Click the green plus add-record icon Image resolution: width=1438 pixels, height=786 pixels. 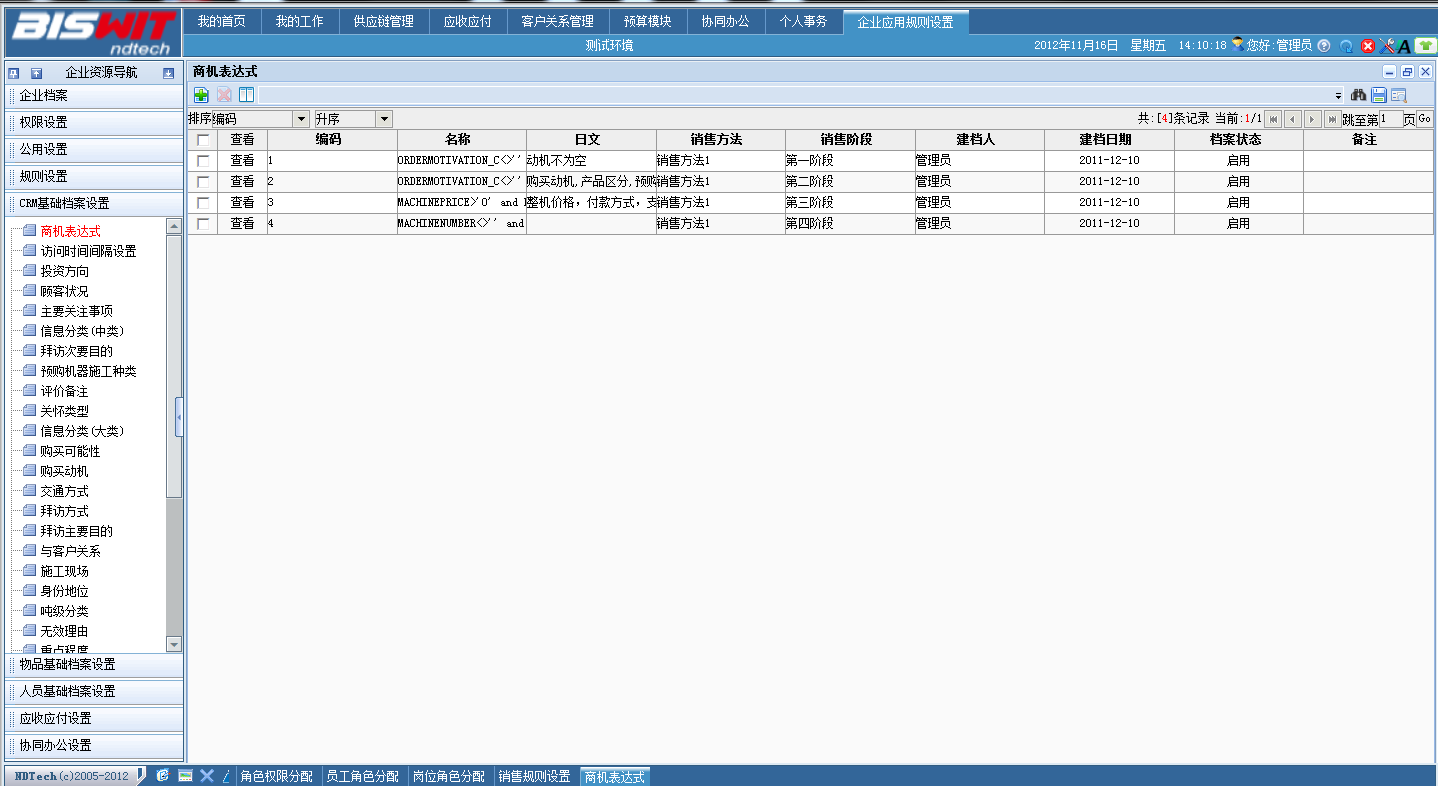coord(201,95)
